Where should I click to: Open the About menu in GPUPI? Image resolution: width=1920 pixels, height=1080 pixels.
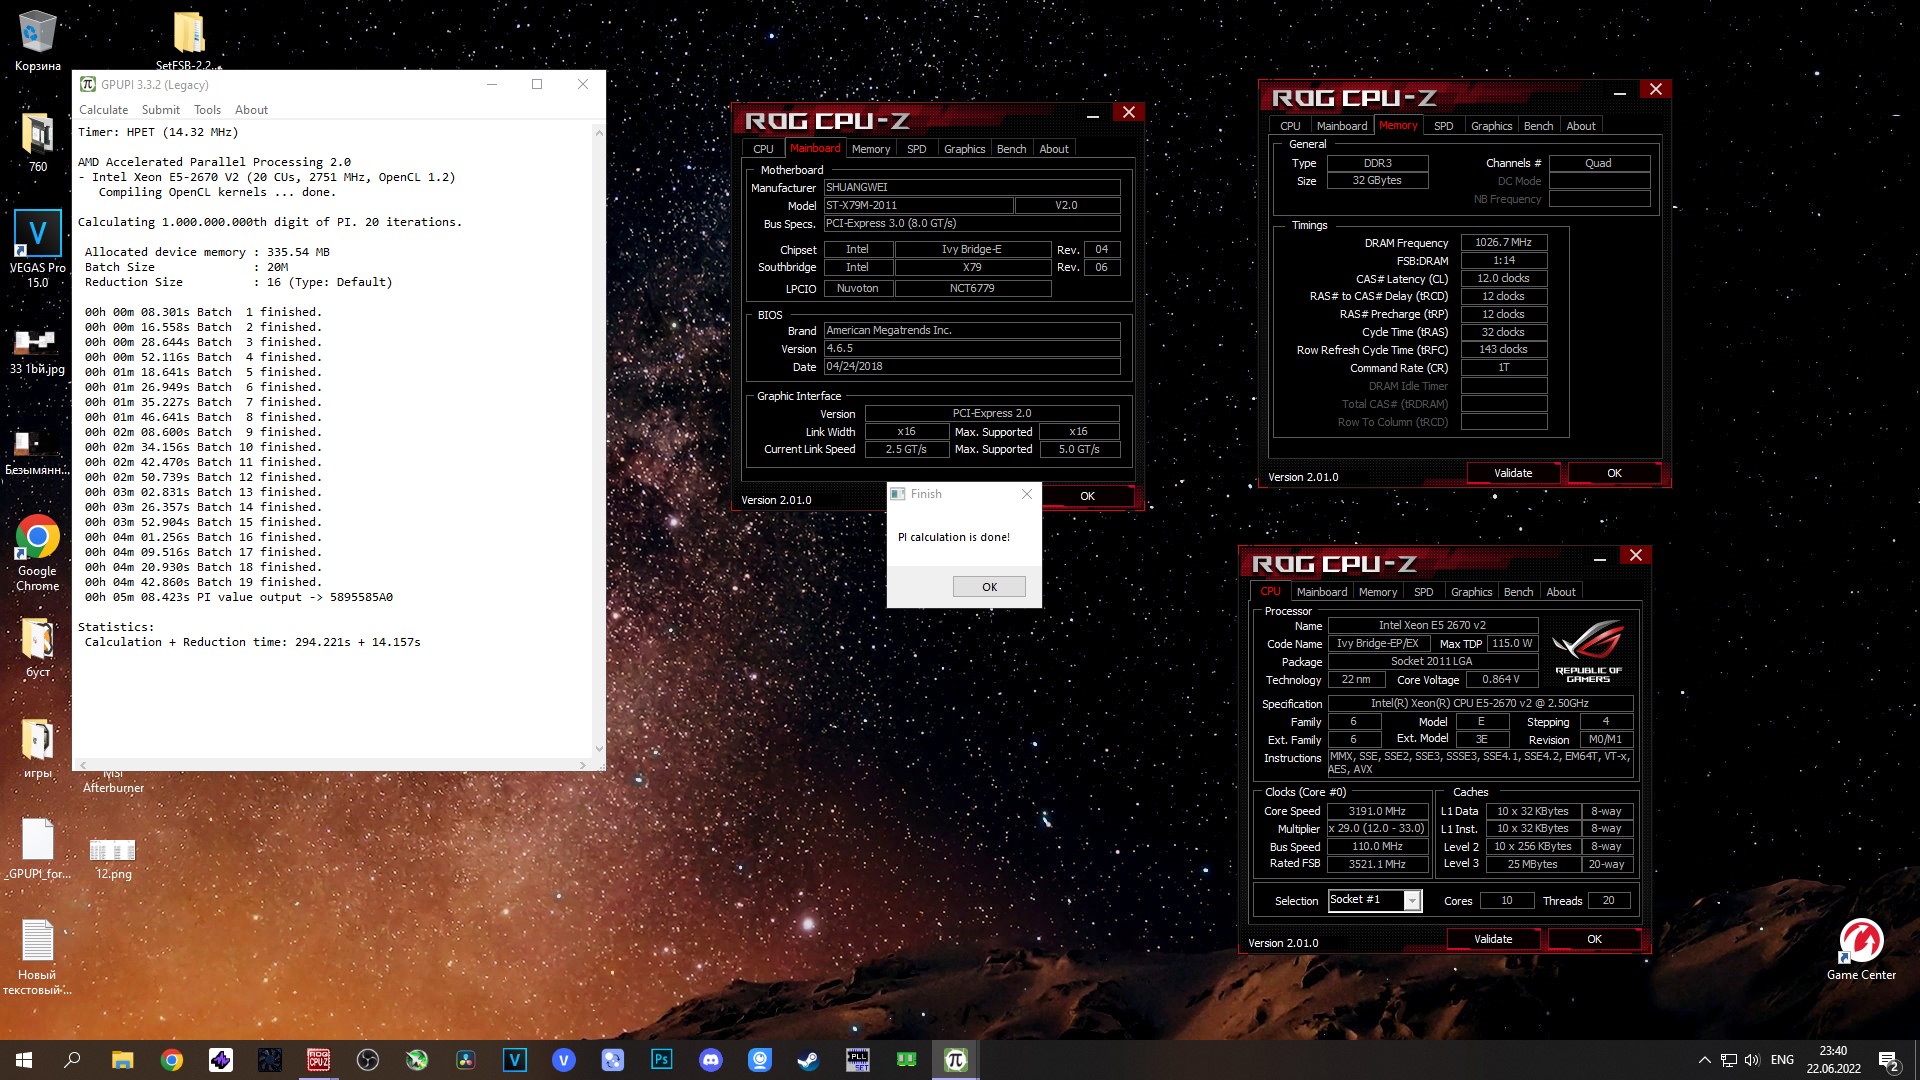(251, 110)
